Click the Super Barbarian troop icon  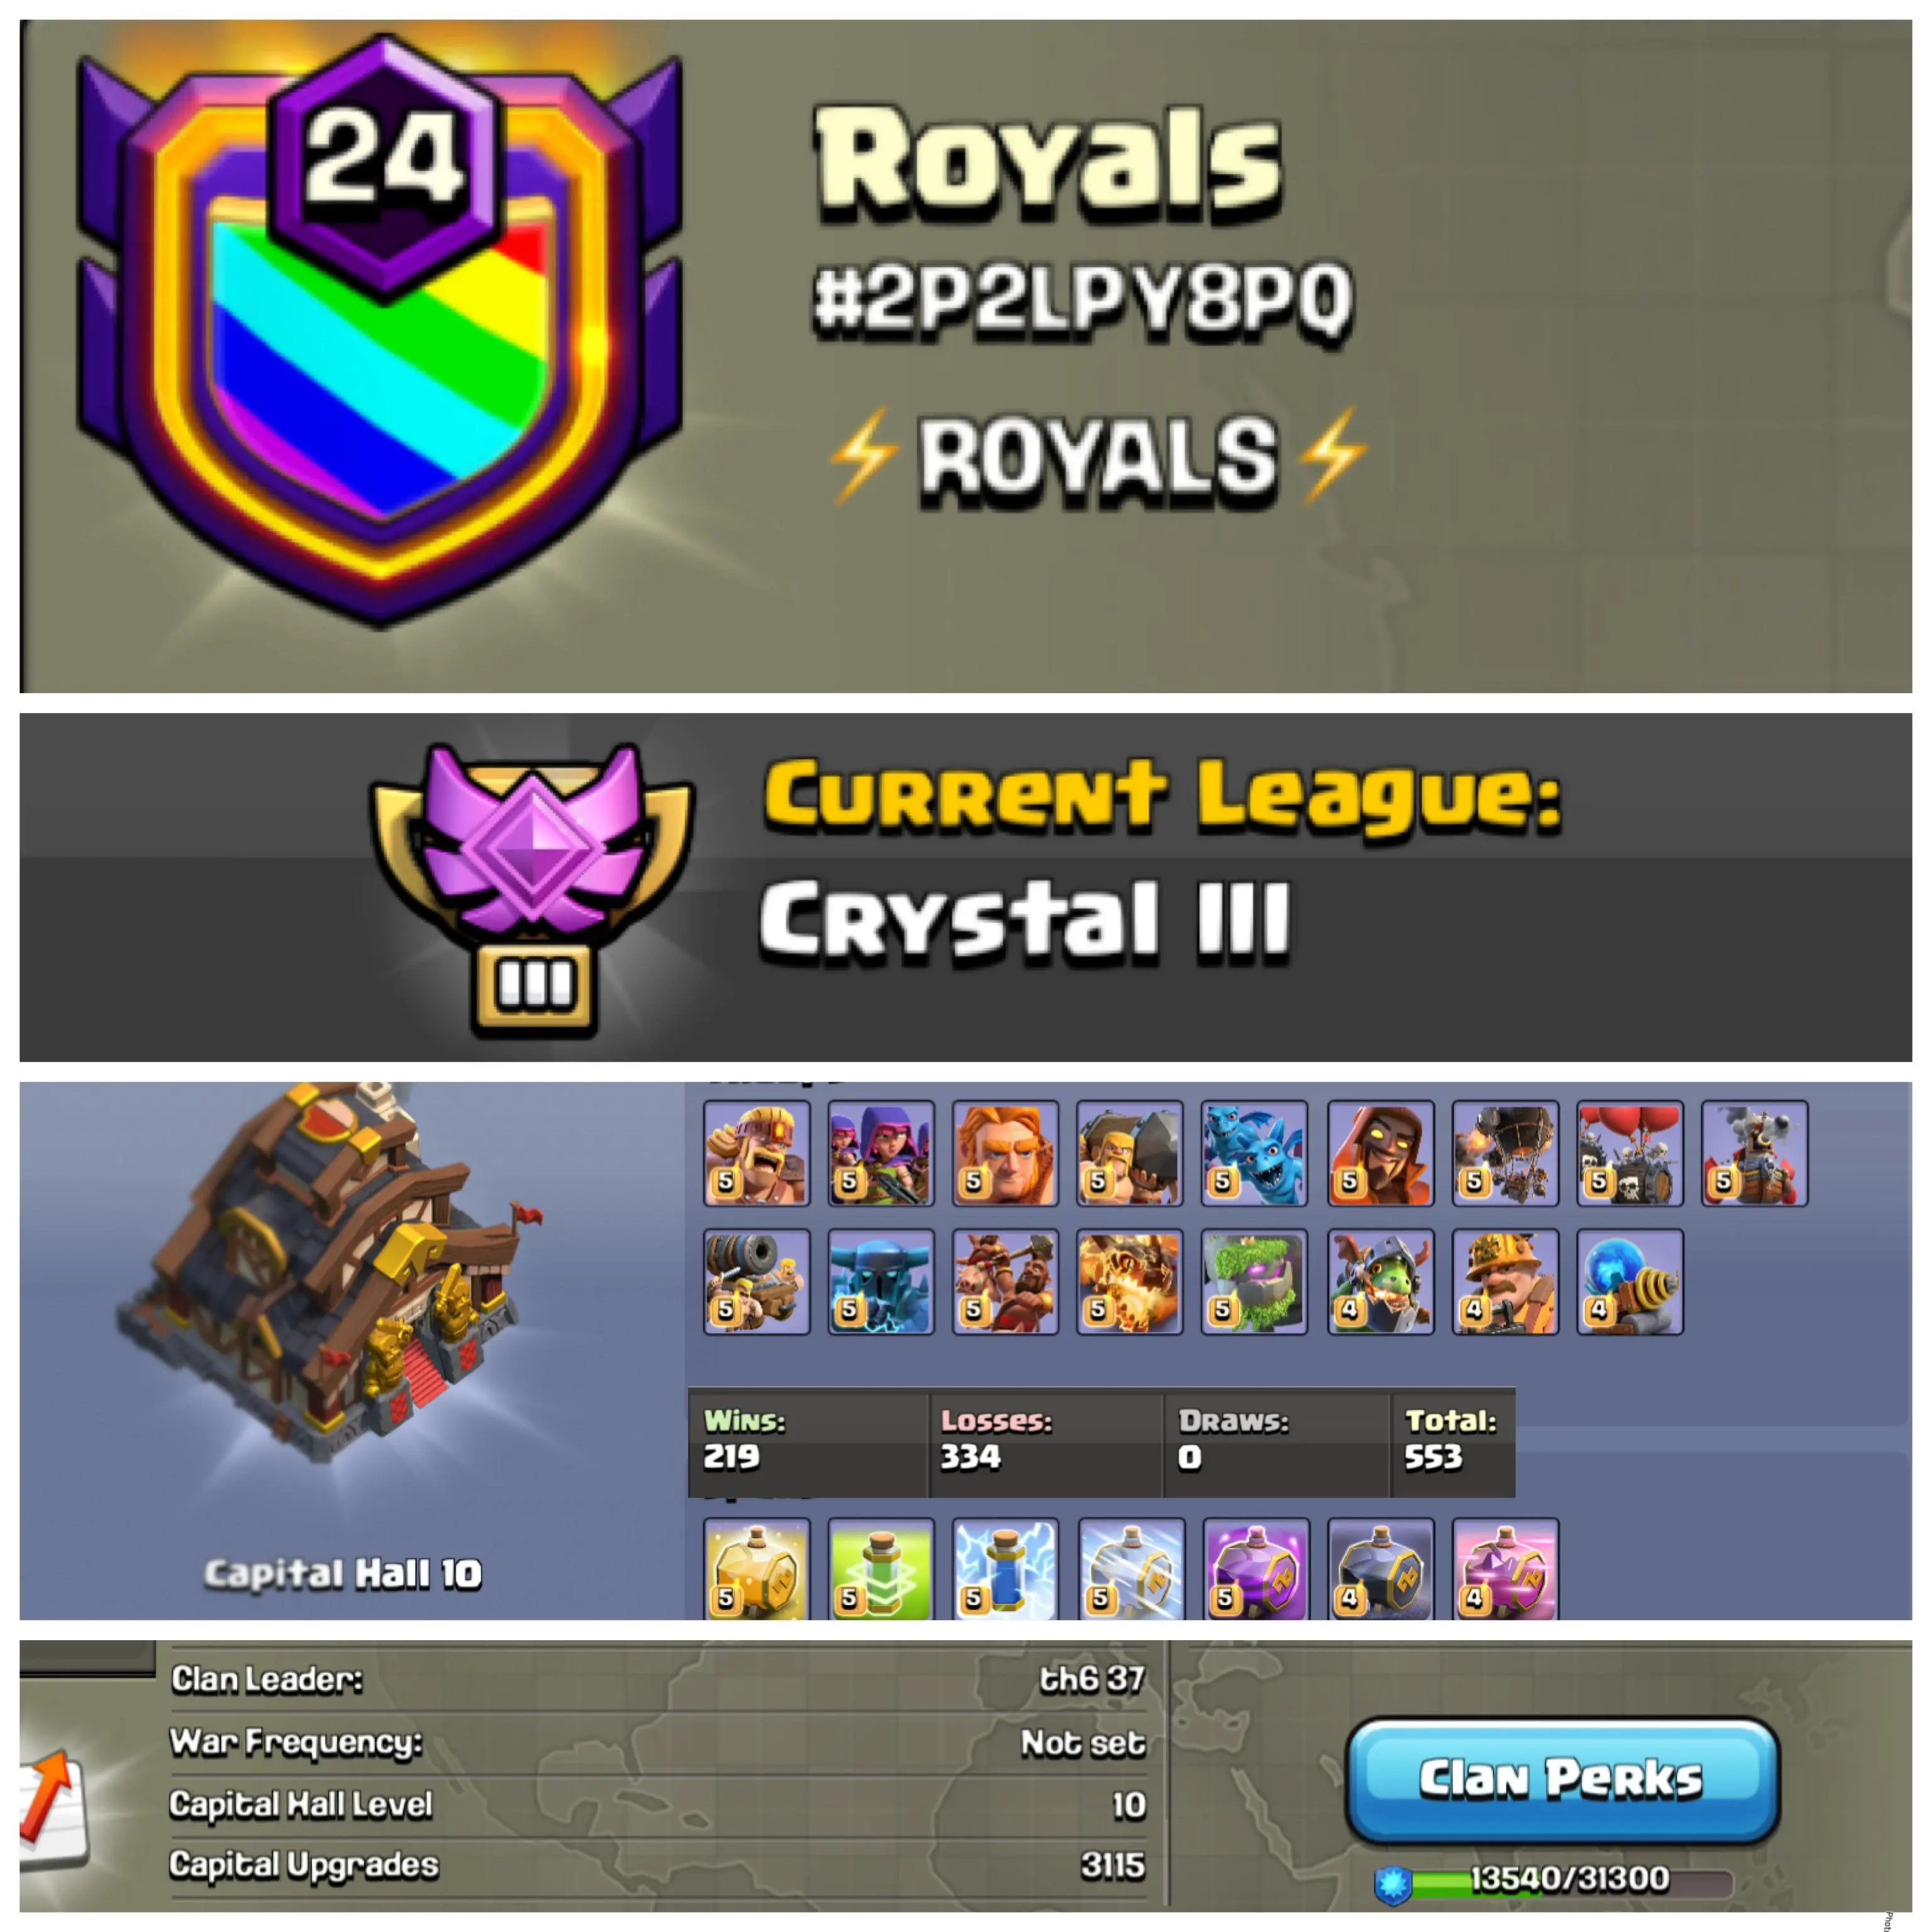pos(756,1153)
